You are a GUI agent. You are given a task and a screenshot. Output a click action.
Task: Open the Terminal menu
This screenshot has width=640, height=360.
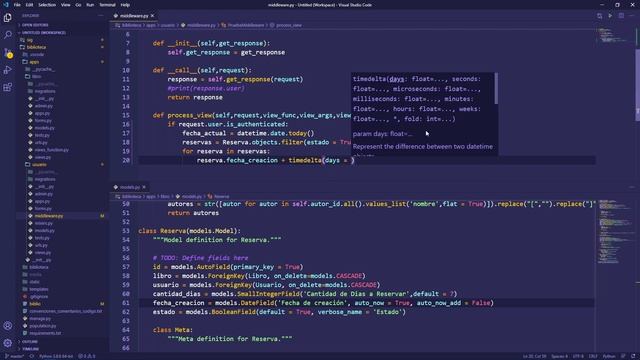(107, 5)
